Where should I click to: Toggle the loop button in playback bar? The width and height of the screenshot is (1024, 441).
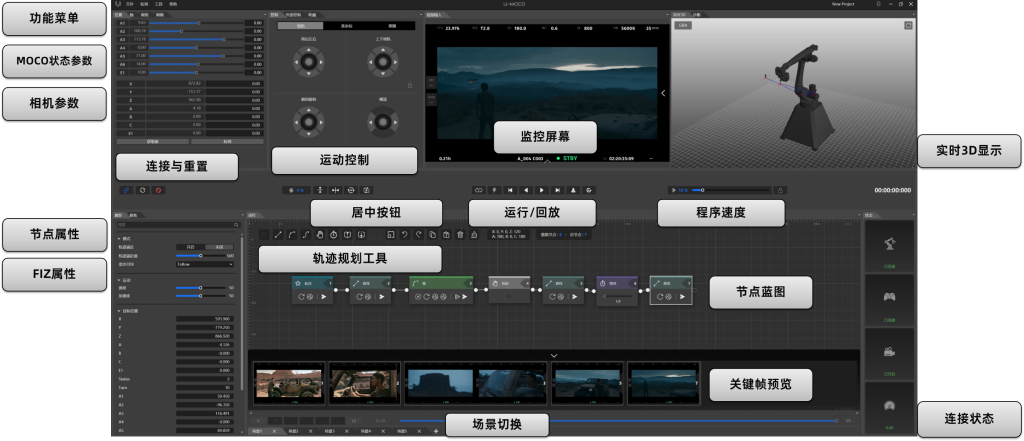click(479, 189)
